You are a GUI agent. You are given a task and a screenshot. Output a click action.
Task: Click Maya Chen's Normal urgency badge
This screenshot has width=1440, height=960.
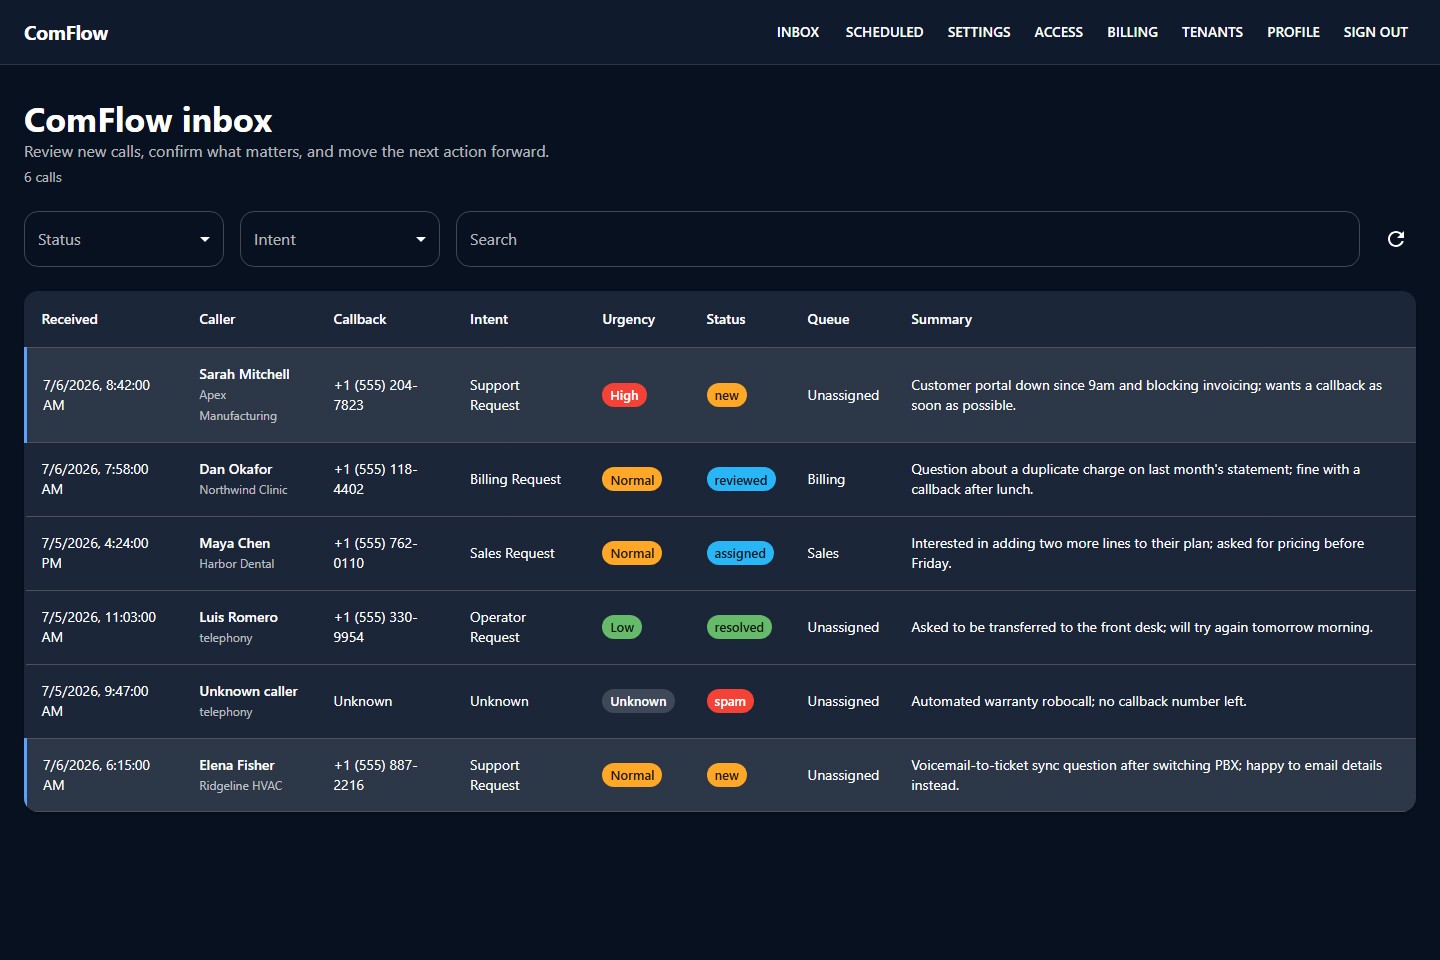tap(632, 553)
